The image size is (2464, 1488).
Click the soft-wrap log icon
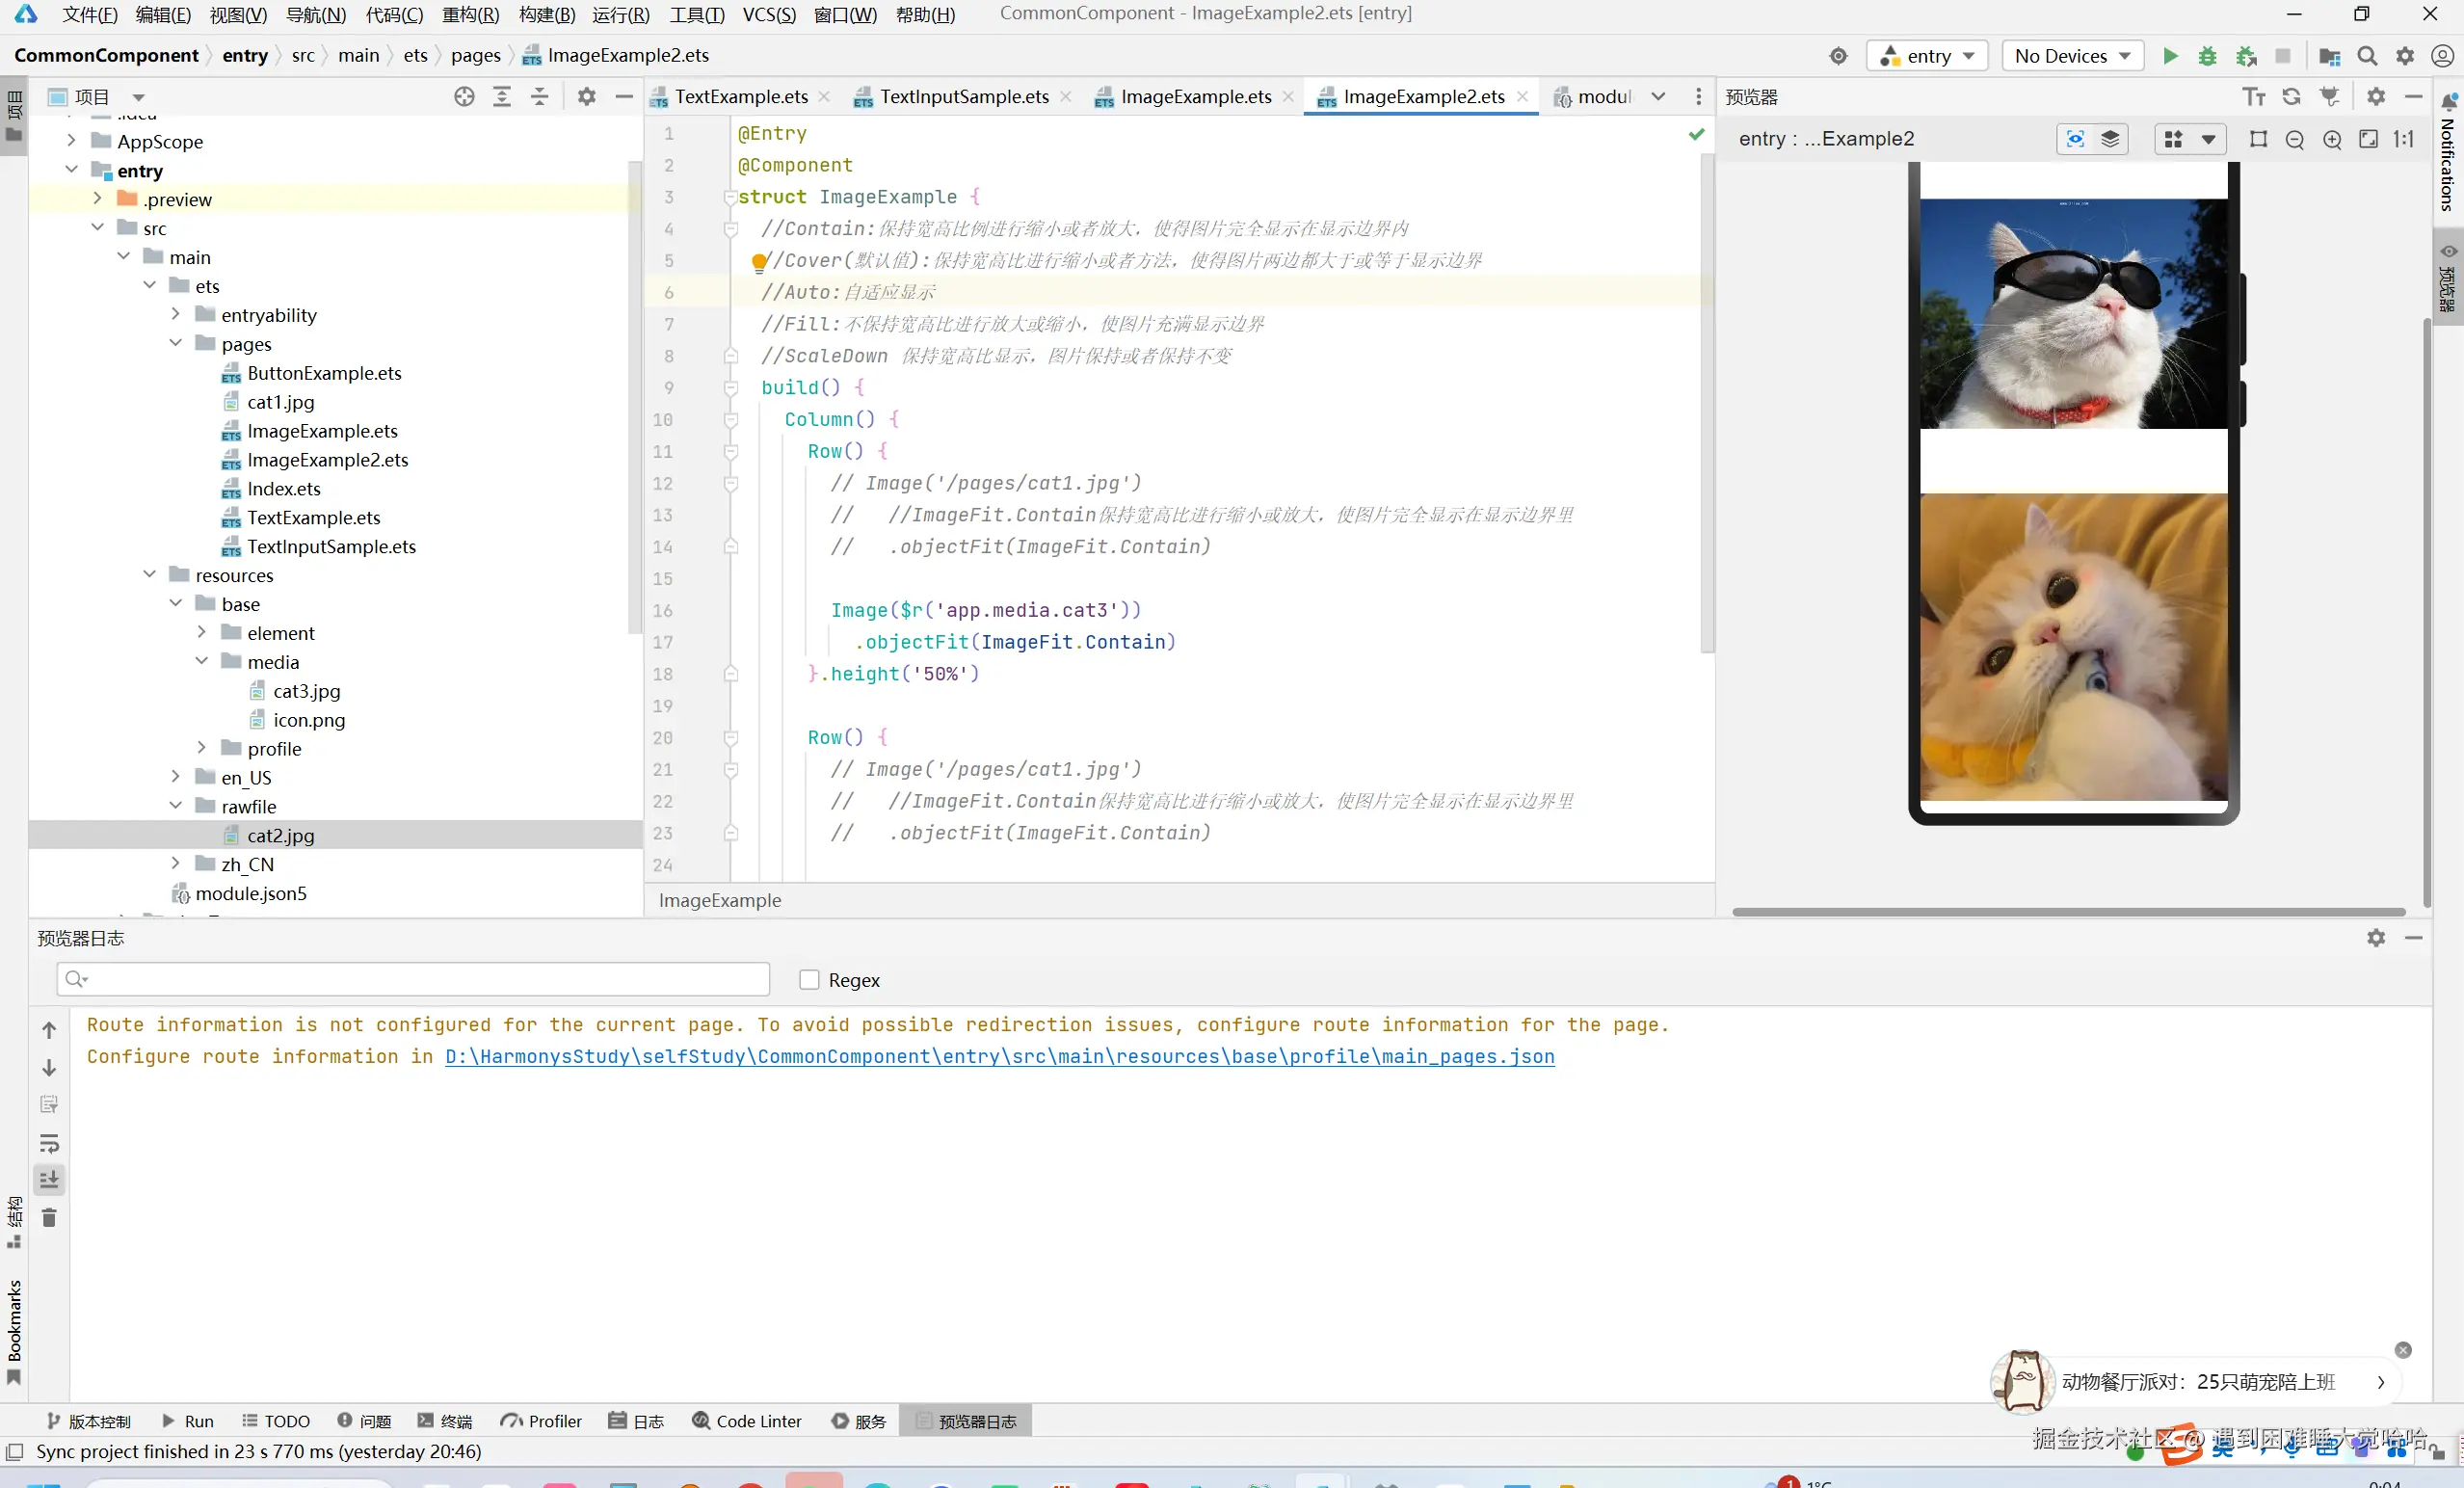point(49,1143)
